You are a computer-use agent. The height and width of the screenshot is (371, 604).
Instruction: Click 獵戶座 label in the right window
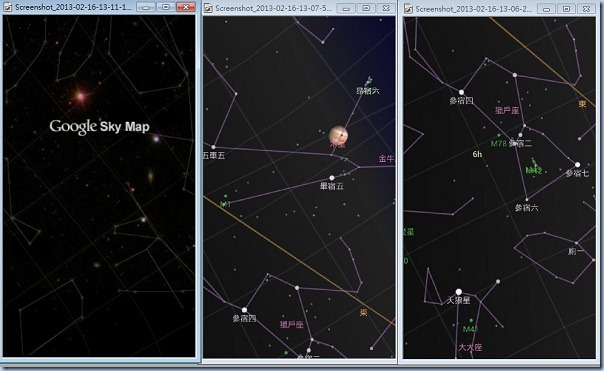click(x=507, y=111)
